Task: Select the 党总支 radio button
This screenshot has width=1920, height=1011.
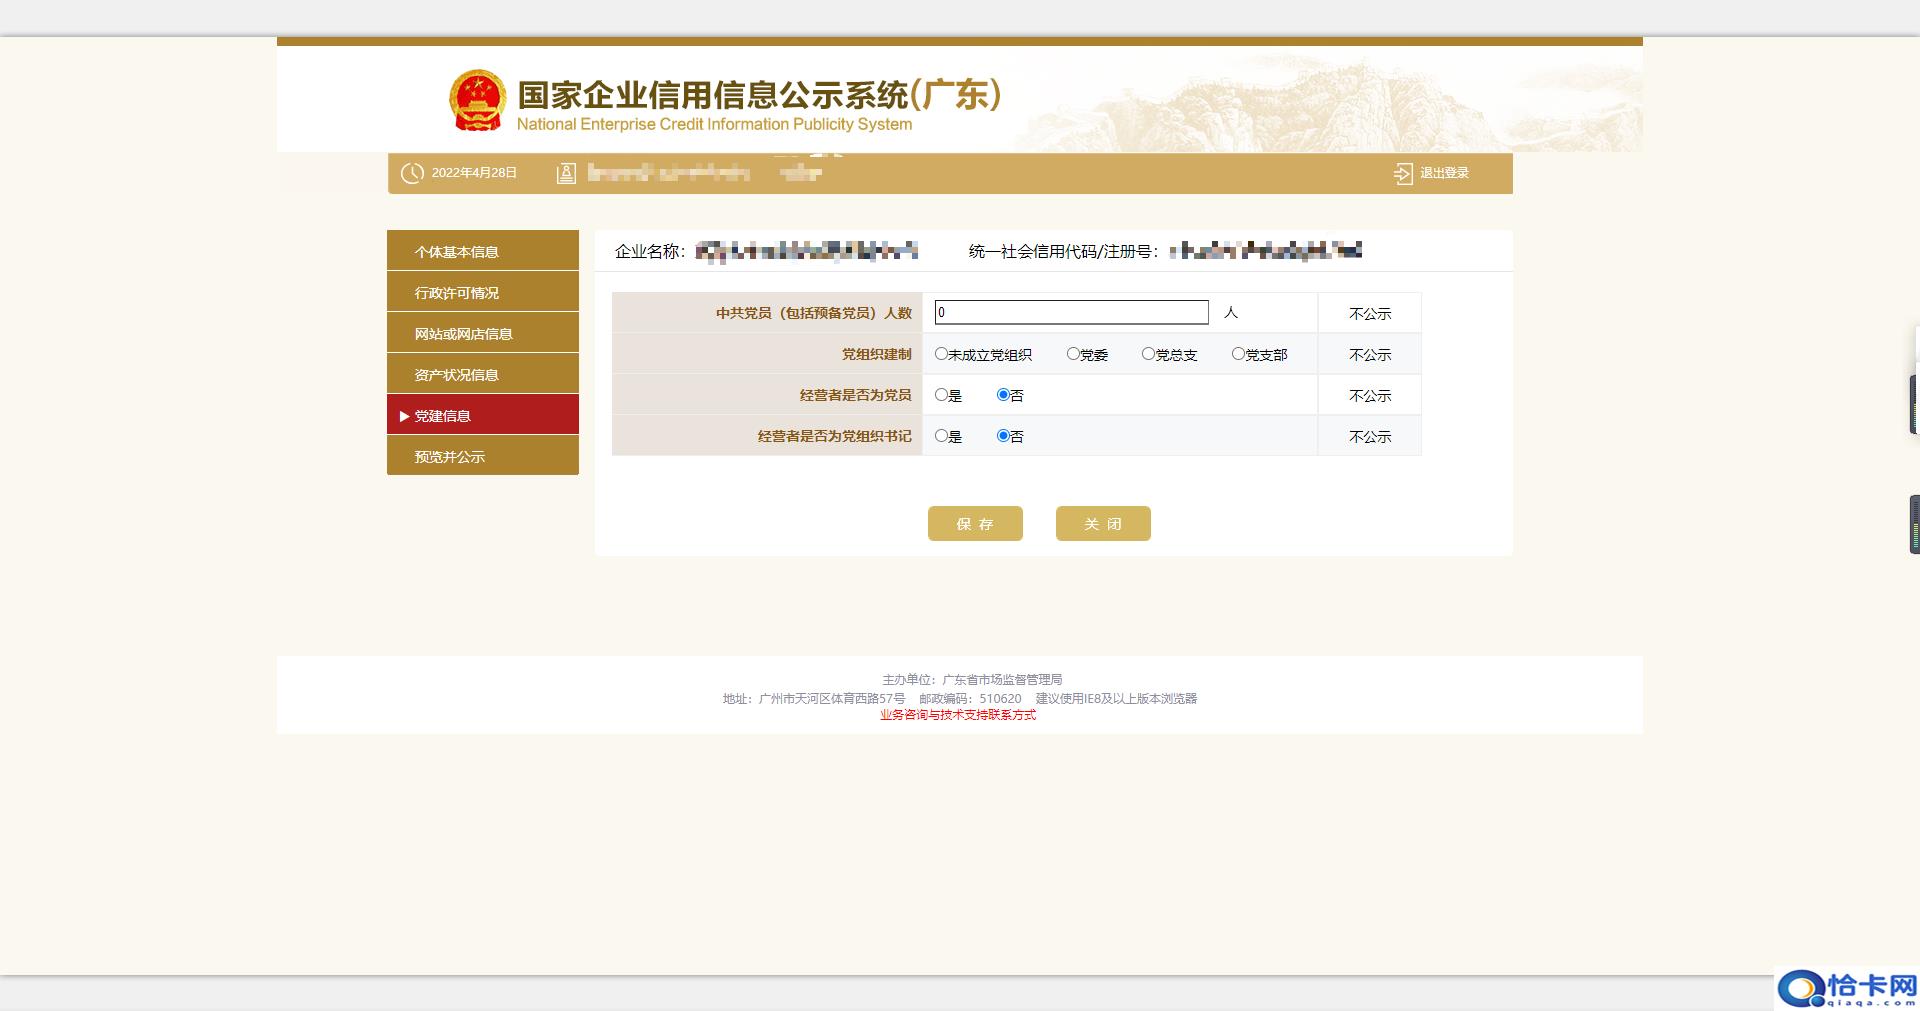Action: 1146,354
